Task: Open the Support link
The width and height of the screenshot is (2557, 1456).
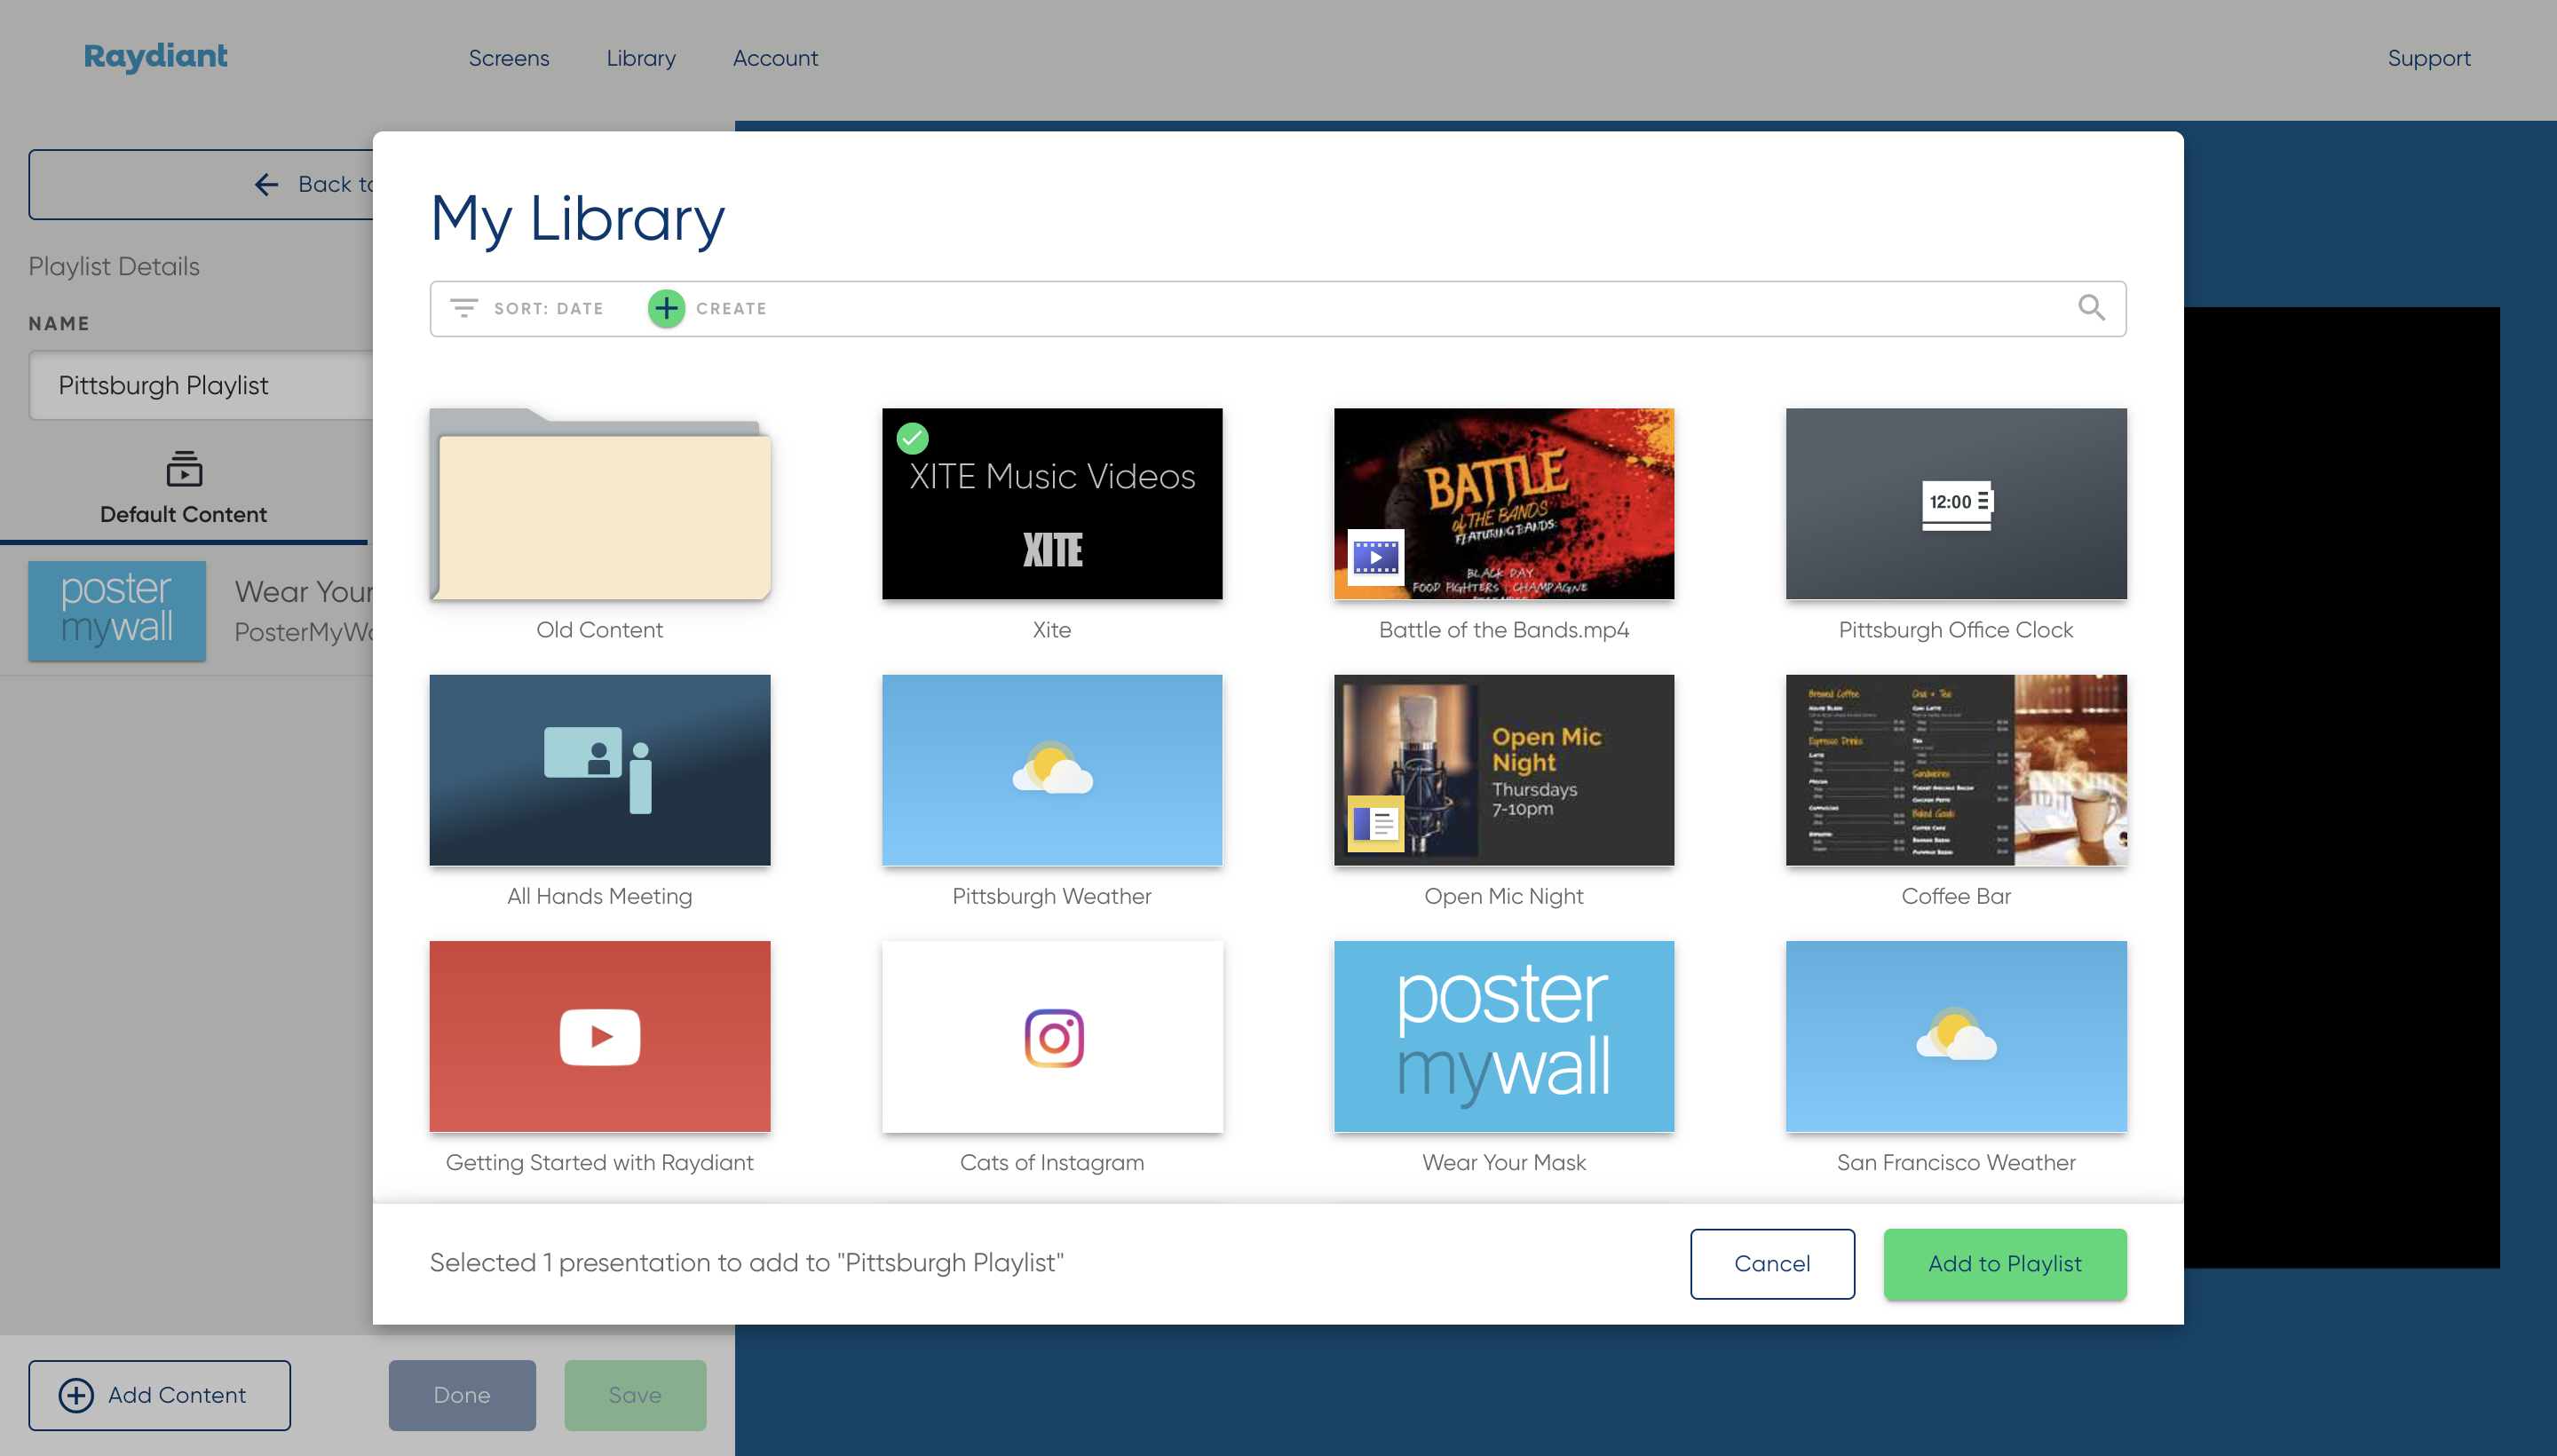Action: 2429,58
